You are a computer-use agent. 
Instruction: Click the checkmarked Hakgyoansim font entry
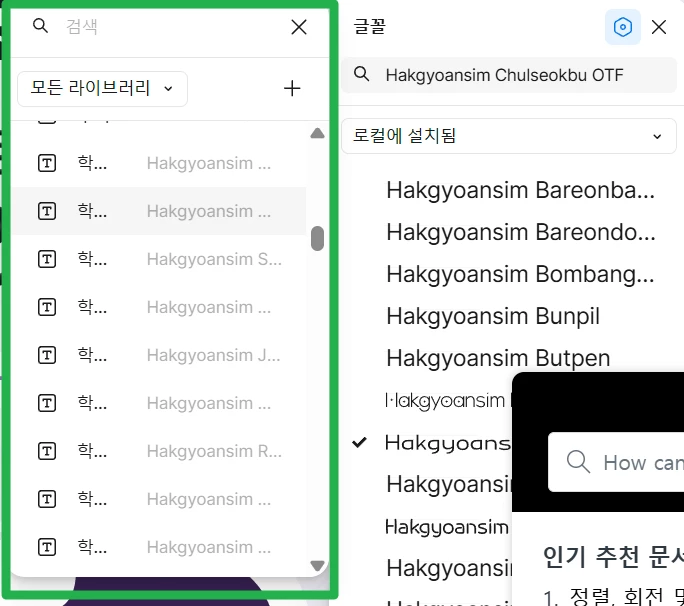[x=448, y=443]
